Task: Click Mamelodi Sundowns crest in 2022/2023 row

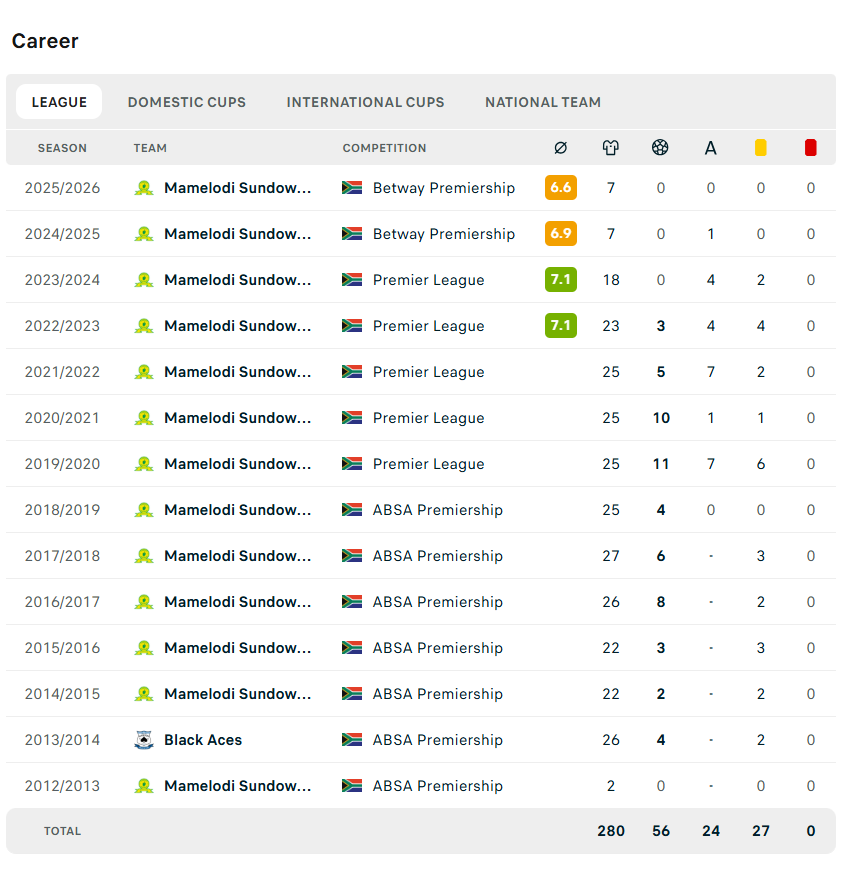Action: pyautogui.click(x=144, y=326)
